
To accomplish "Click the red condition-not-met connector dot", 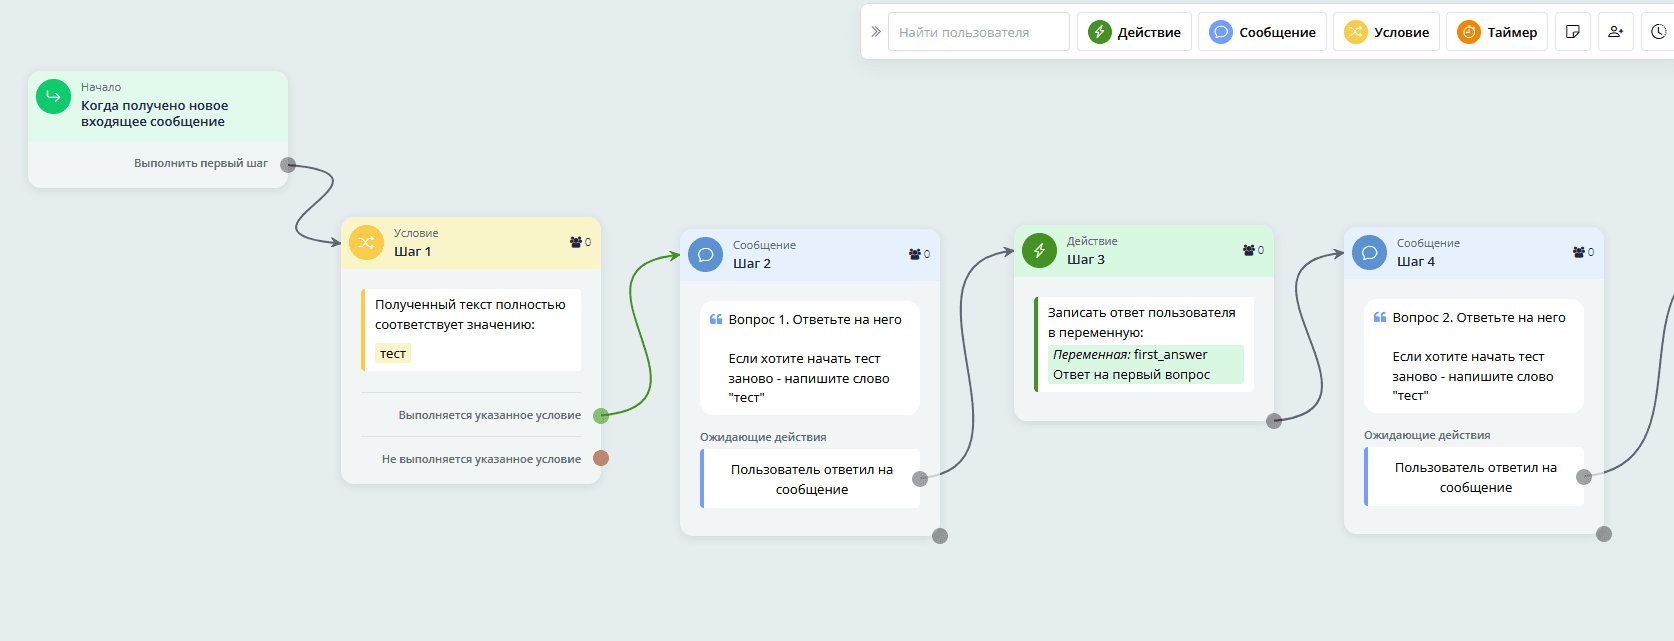I will [x=601, y=458].
